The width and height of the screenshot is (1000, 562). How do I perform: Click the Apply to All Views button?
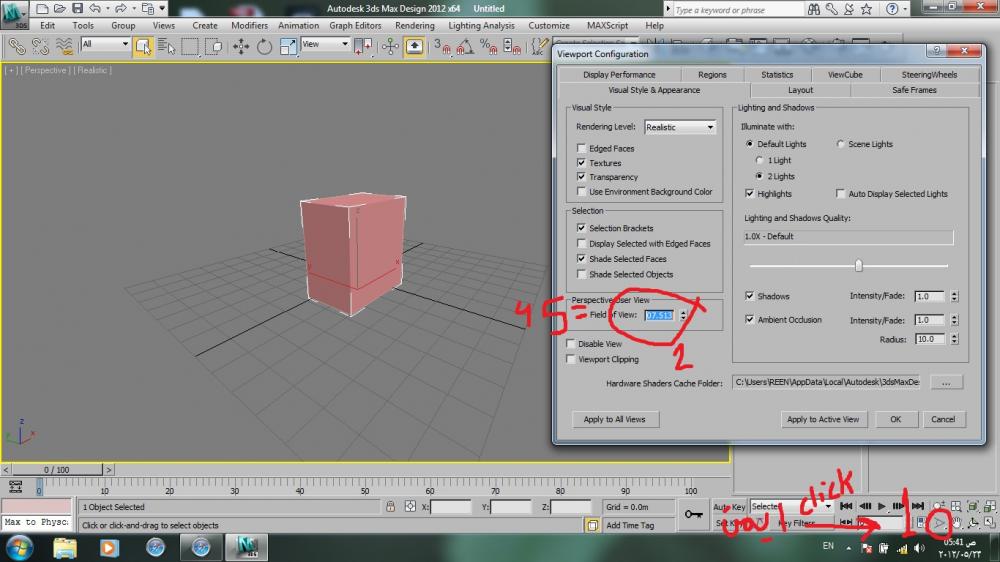[x=614, y=419]
